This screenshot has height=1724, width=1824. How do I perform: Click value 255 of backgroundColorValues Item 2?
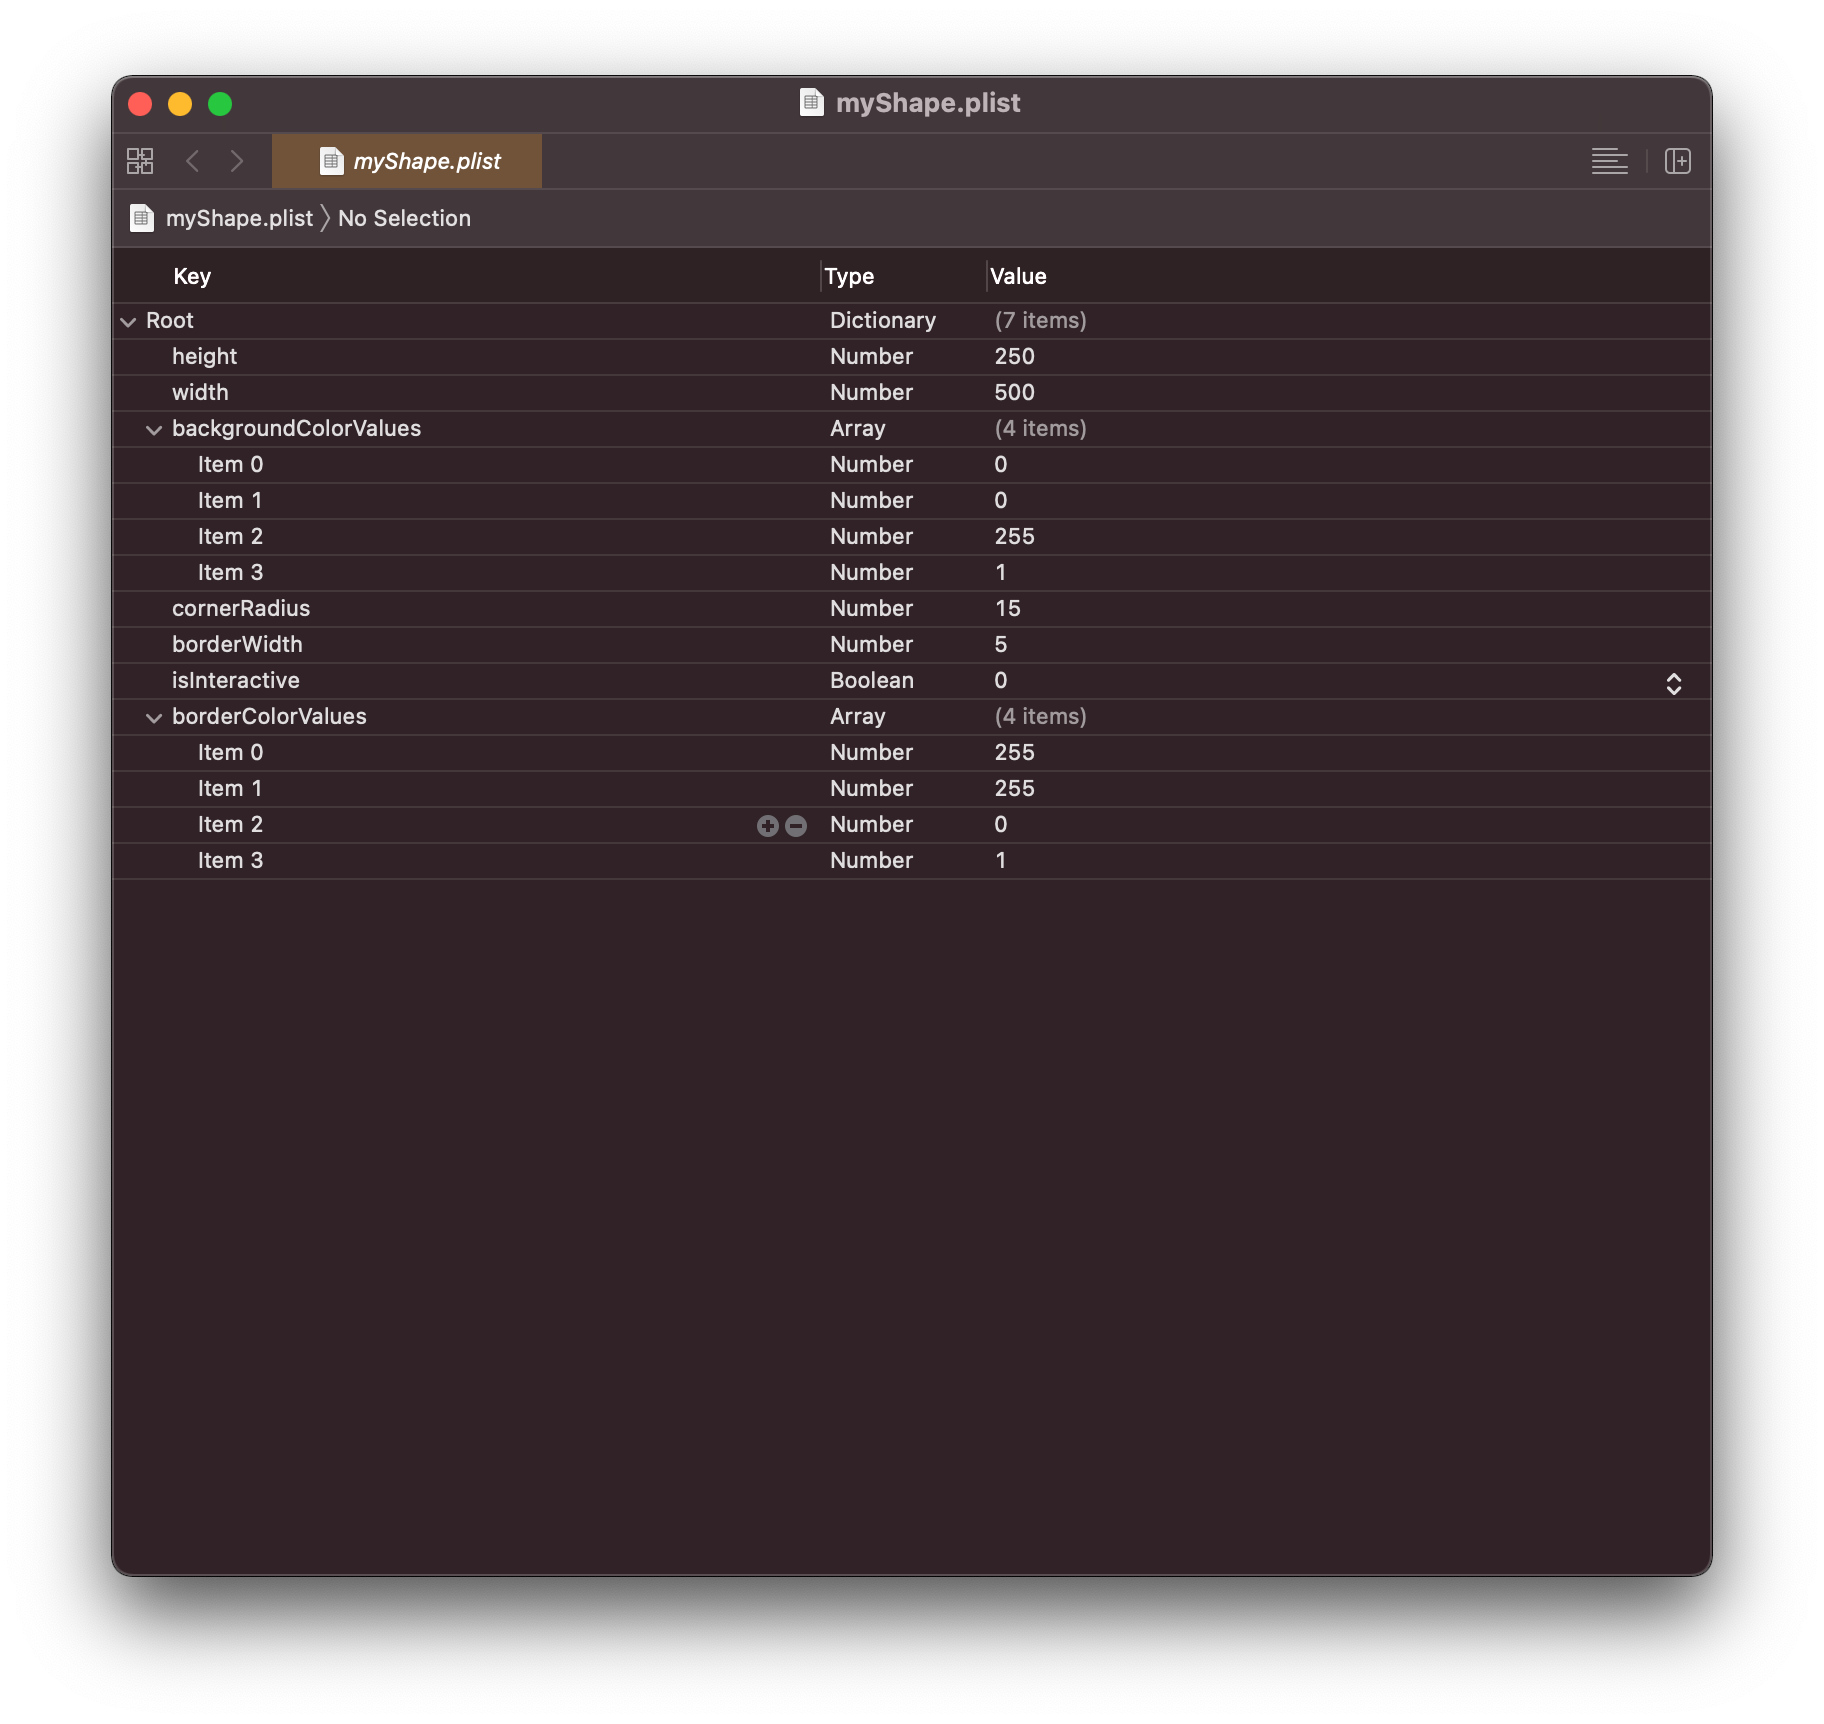pyautogui.click(x=1014, y=536)
